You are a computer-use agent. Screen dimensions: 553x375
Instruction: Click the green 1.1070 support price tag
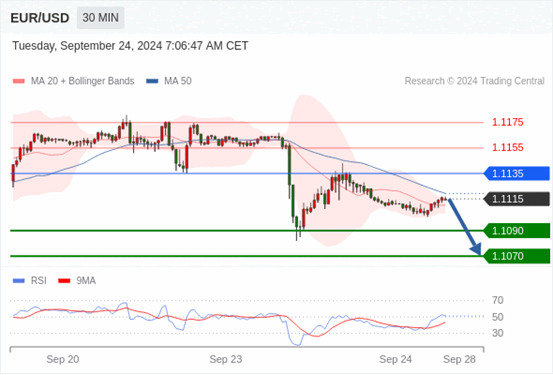[517, 256]
